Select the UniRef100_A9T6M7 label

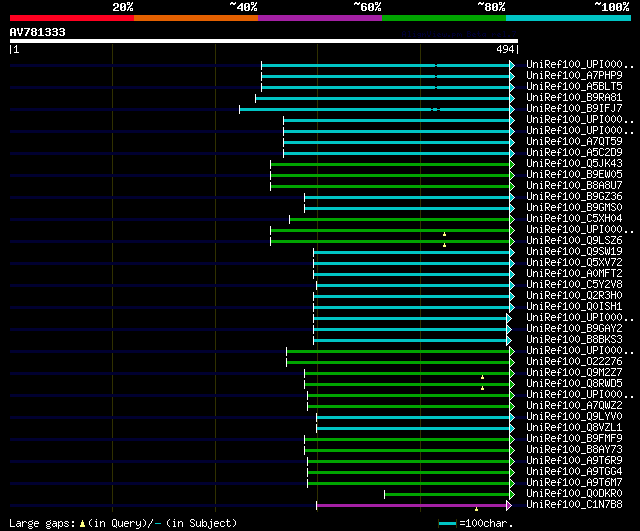tap(574, 483)
